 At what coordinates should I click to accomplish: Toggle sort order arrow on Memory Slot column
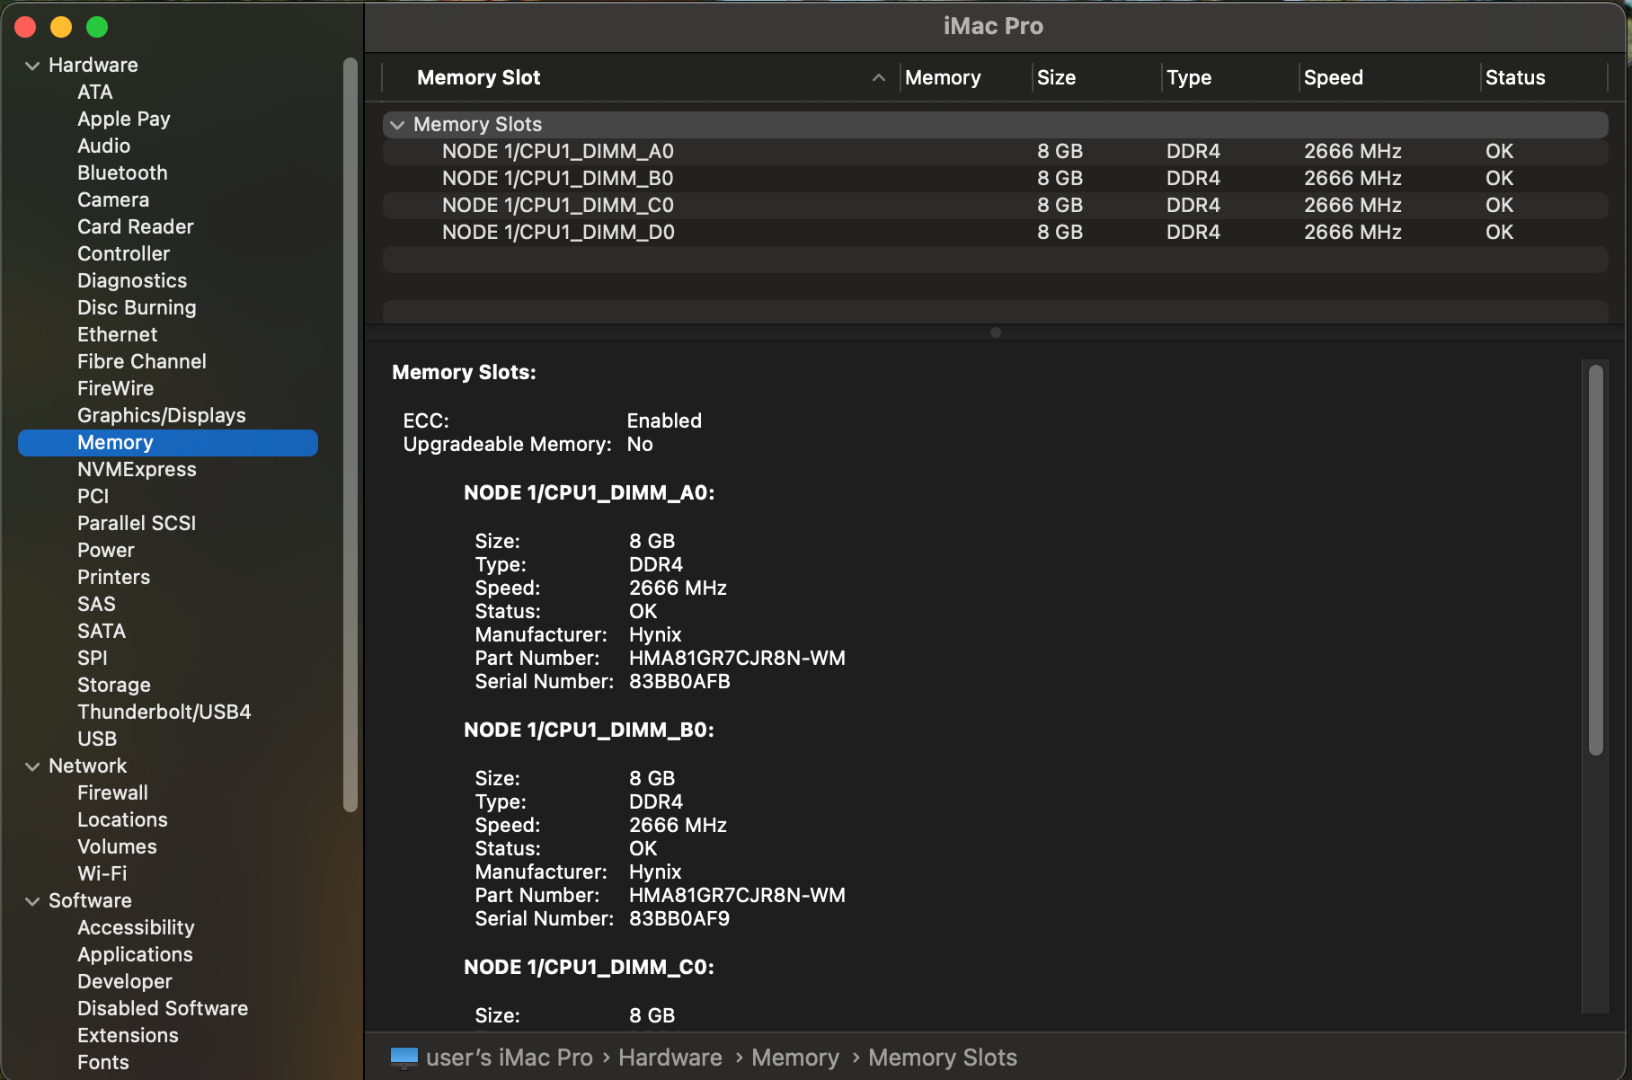878,78
